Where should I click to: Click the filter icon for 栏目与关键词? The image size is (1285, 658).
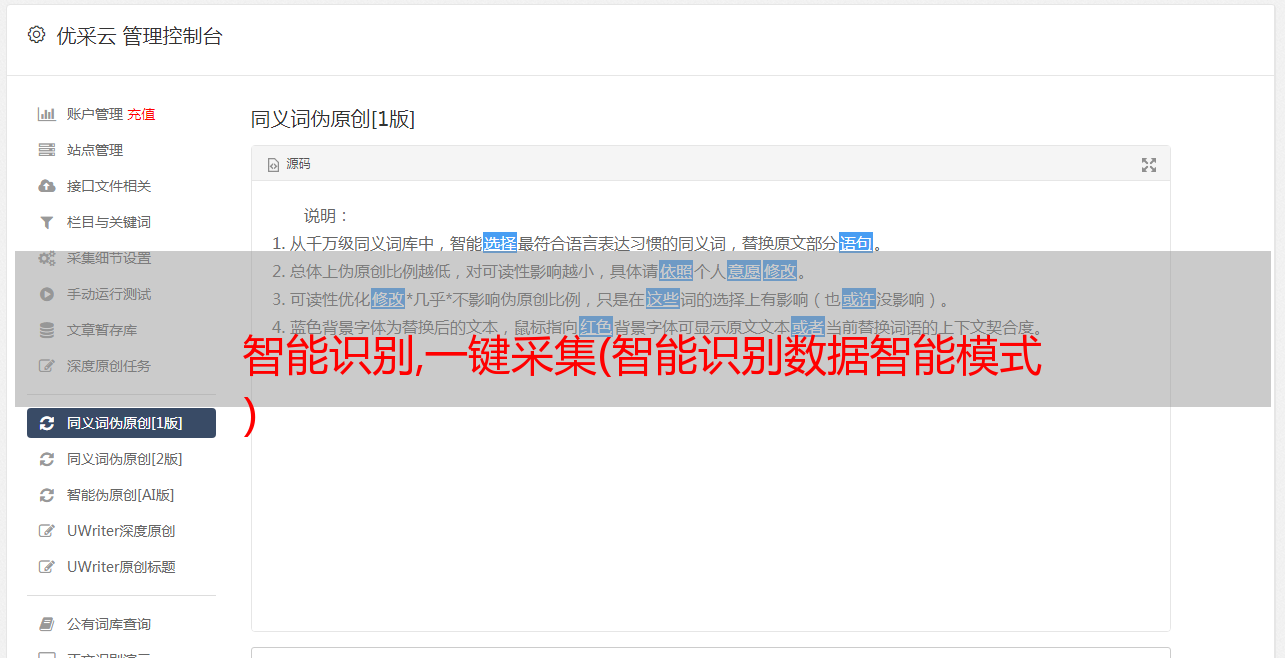(x=46, y=222)
